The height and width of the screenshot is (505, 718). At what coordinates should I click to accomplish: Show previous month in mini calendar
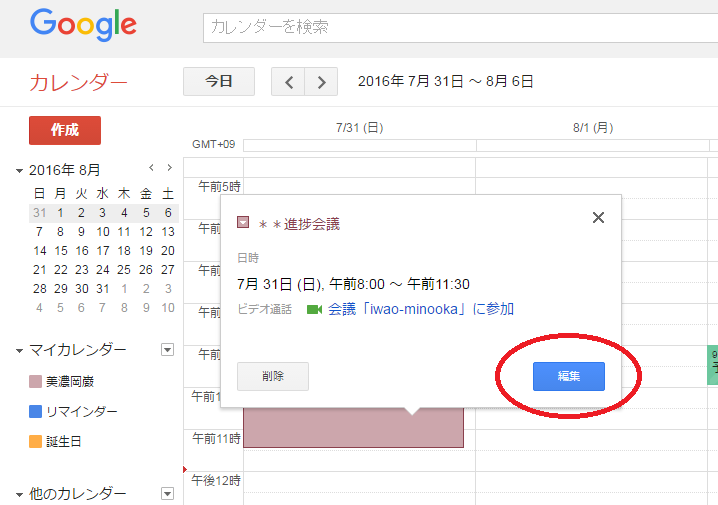151,168
